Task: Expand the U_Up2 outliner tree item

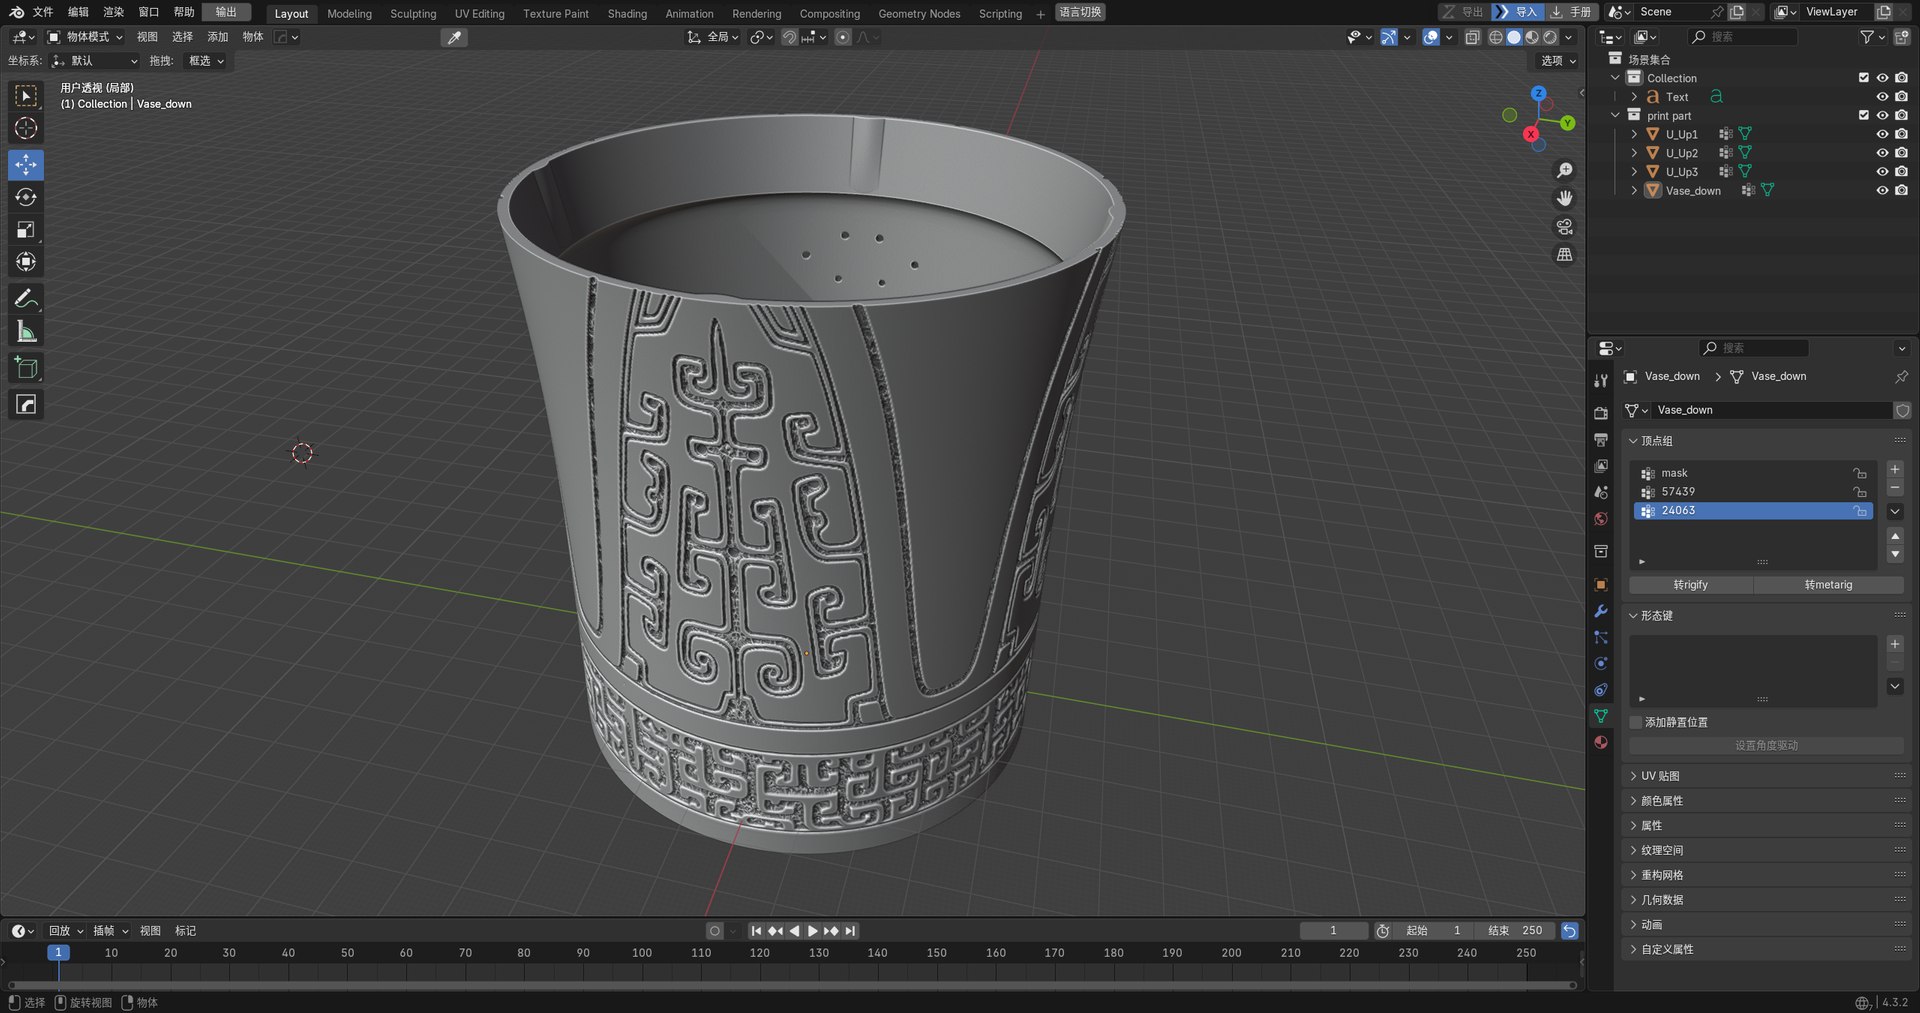Action: 1634,153
